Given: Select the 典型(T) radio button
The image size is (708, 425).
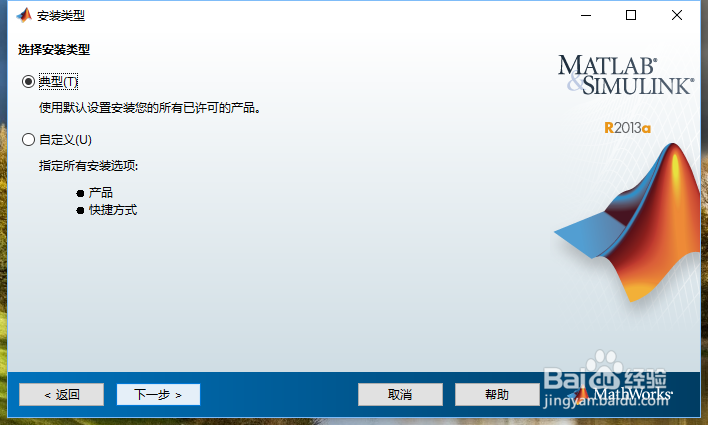Looking at the screenshot, I should [28, 82].
